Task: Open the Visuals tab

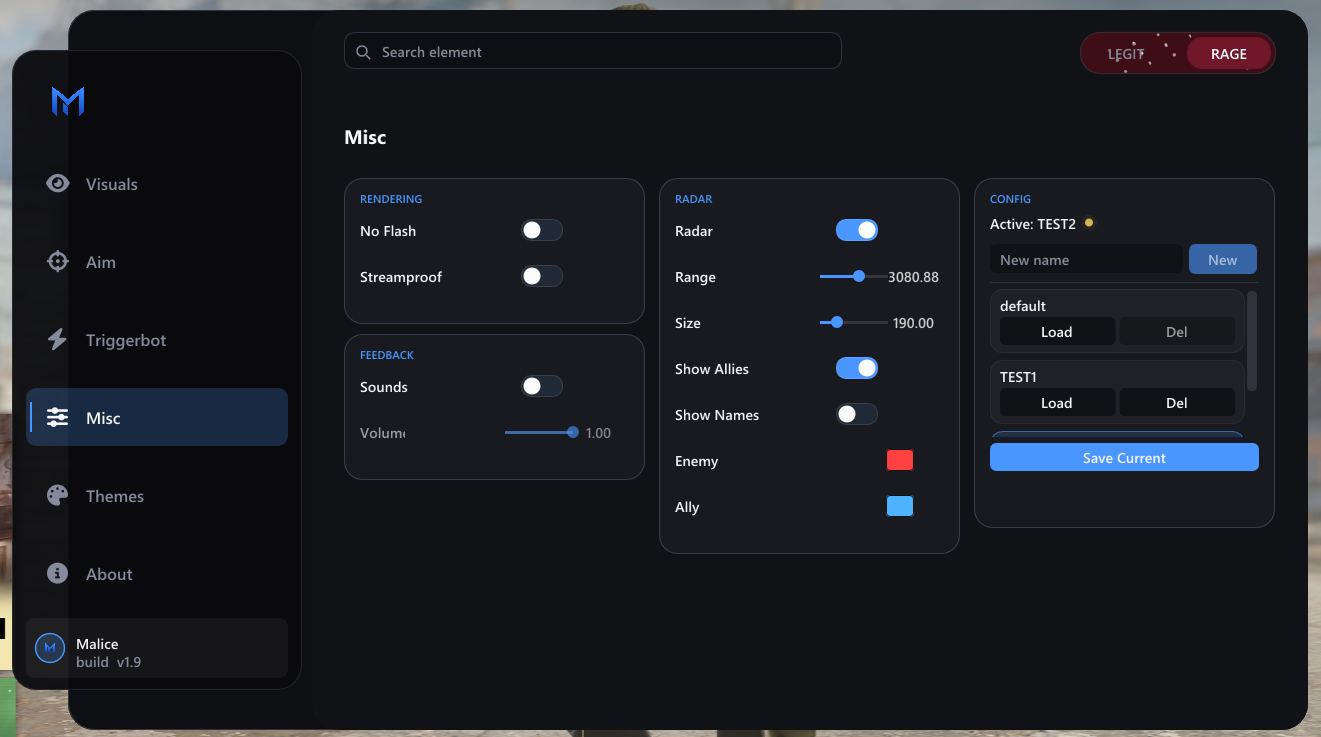Action: [157, 184]
